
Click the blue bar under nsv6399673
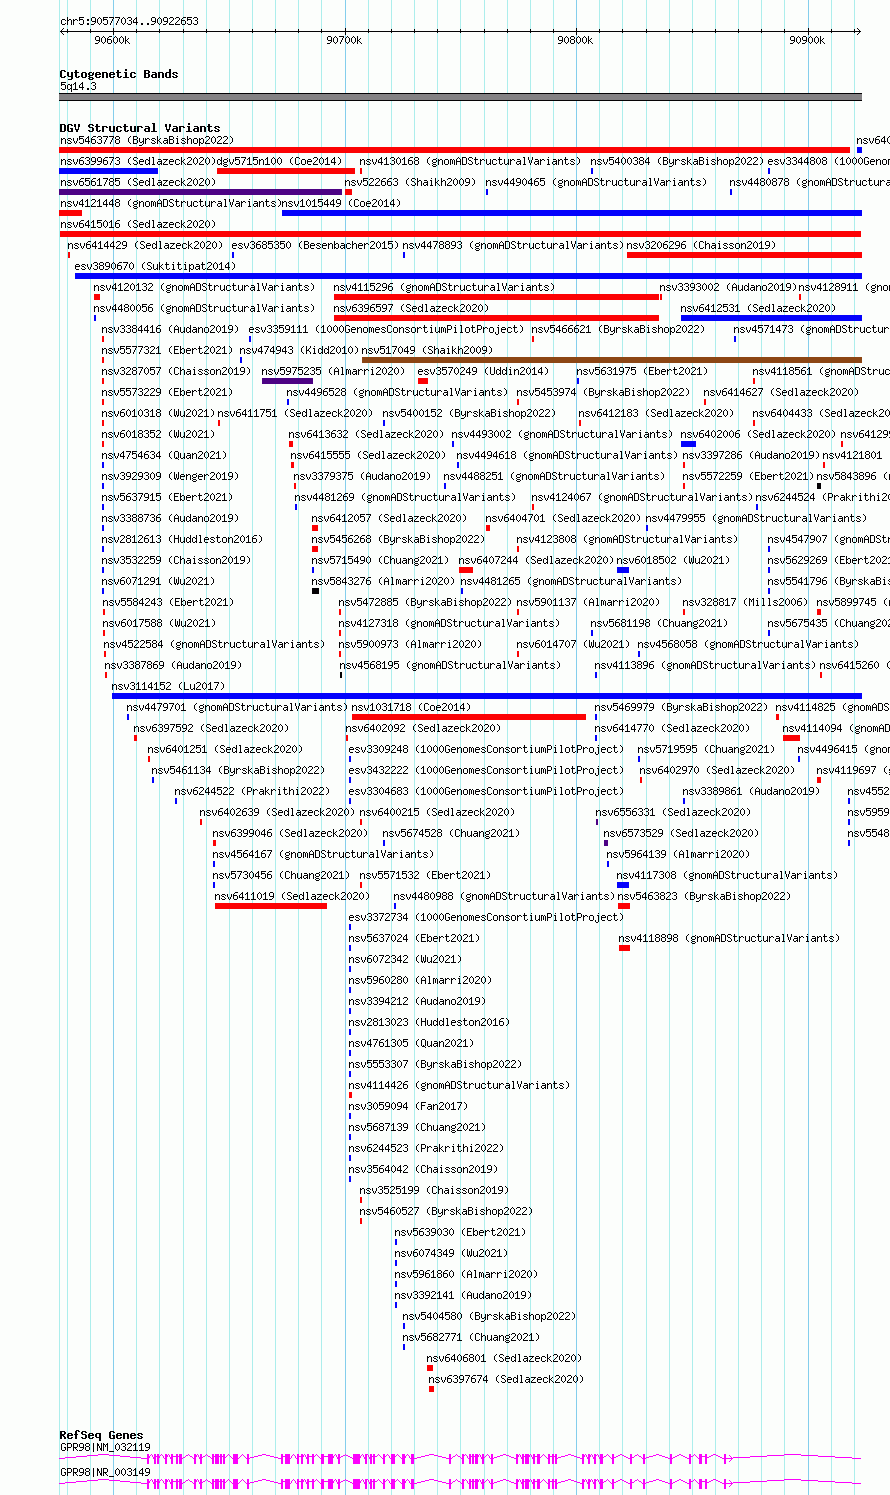click(108, 171)
